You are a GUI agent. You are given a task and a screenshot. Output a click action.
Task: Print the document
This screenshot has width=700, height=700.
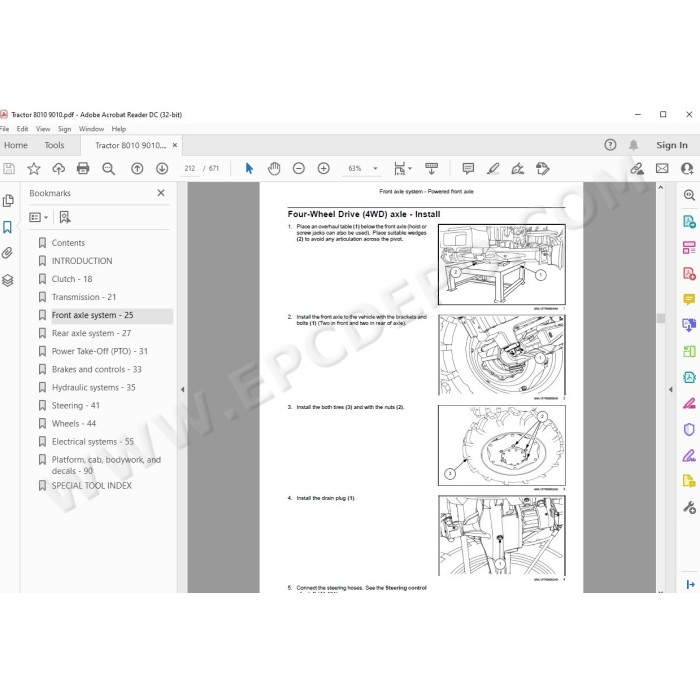pos(83,168)
